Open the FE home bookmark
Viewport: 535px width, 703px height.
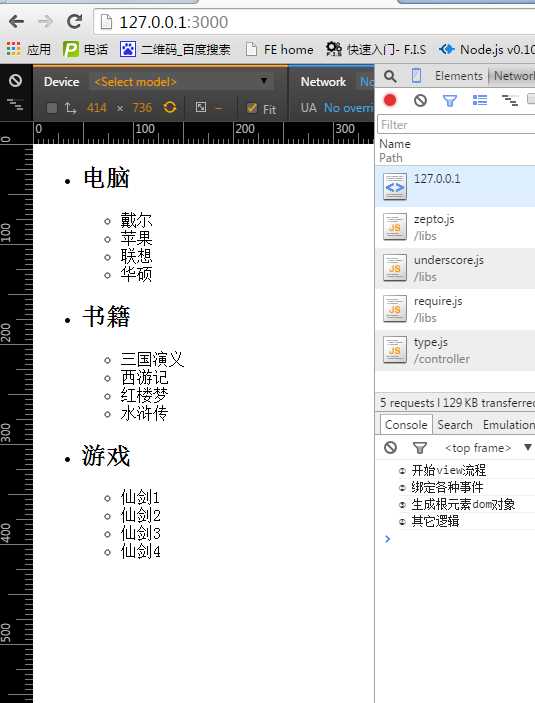(280, 49)
